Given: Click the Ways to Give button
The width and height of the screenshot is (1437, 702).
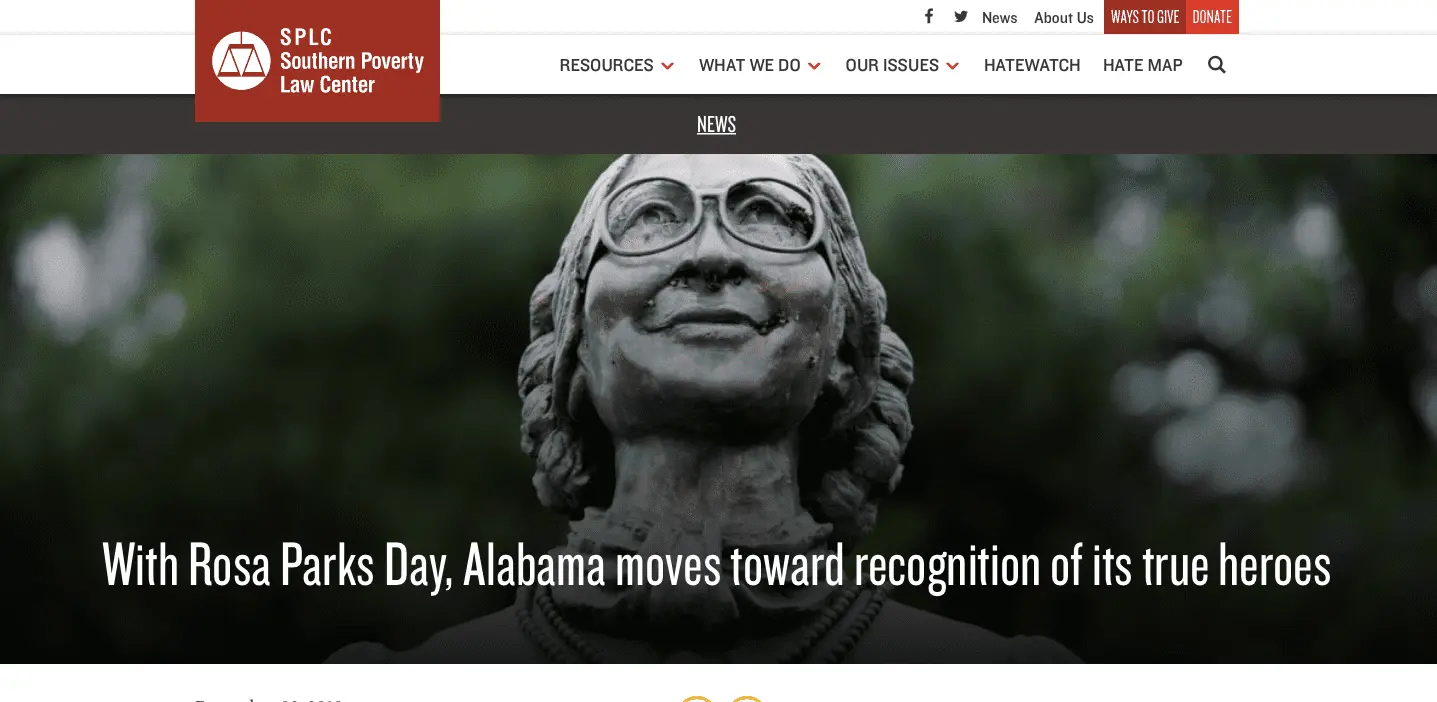Looking at the screenshot, I should coord(1145,17).
